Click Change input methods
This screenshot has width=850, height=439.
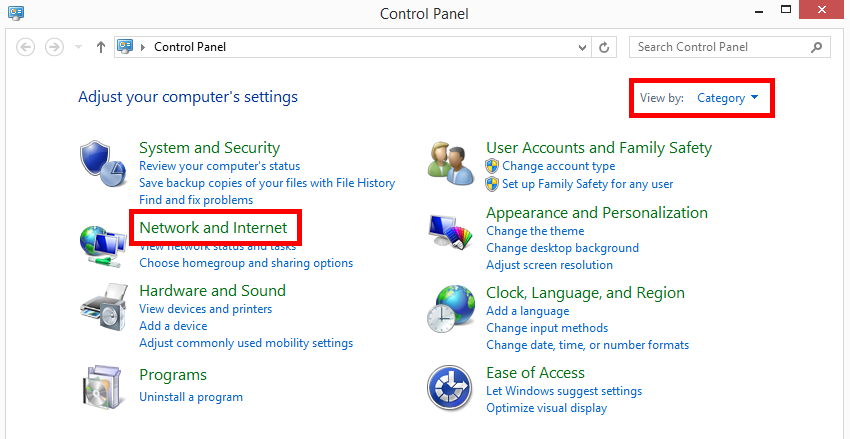tap(547, 328)
